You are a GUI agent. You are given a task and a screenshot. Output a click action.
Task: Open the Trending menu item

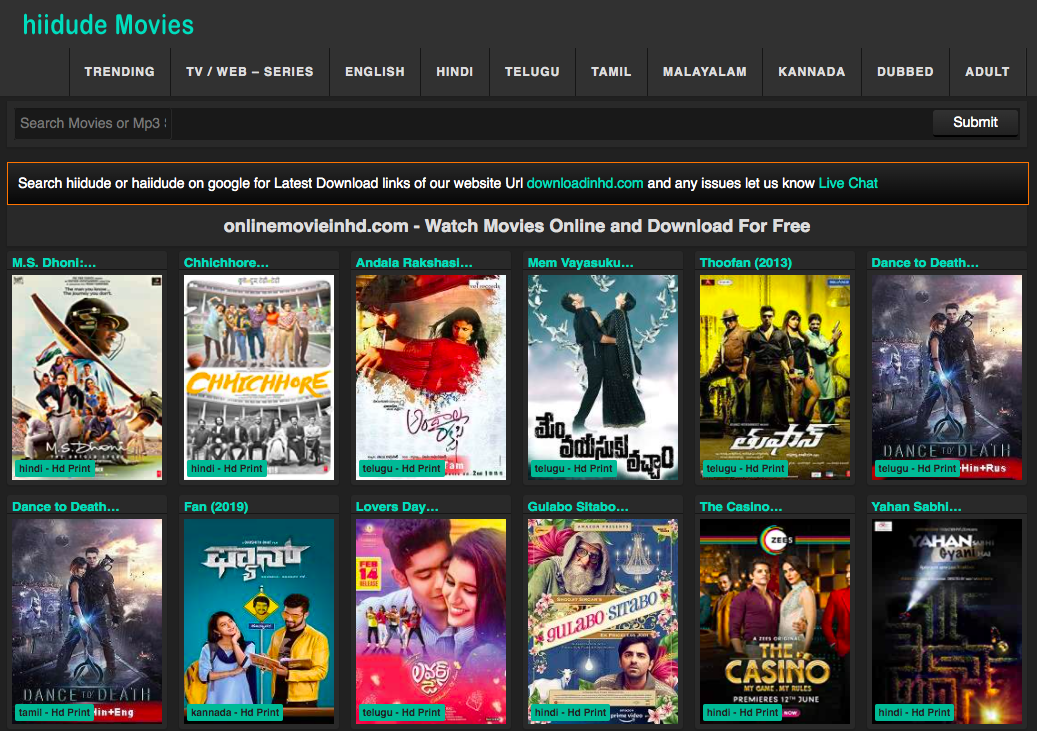pos(119,72)
